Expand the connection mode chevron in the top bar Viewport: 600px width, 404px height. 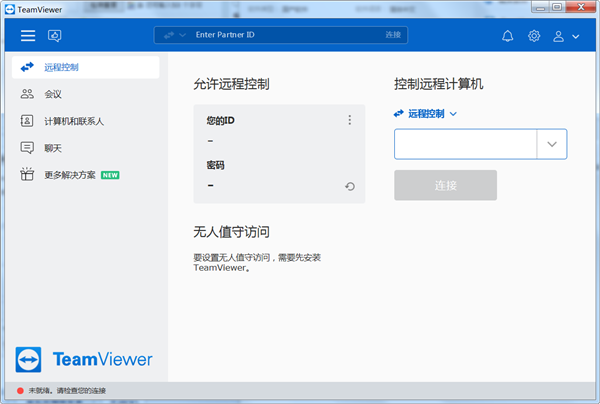pos(183,35)
